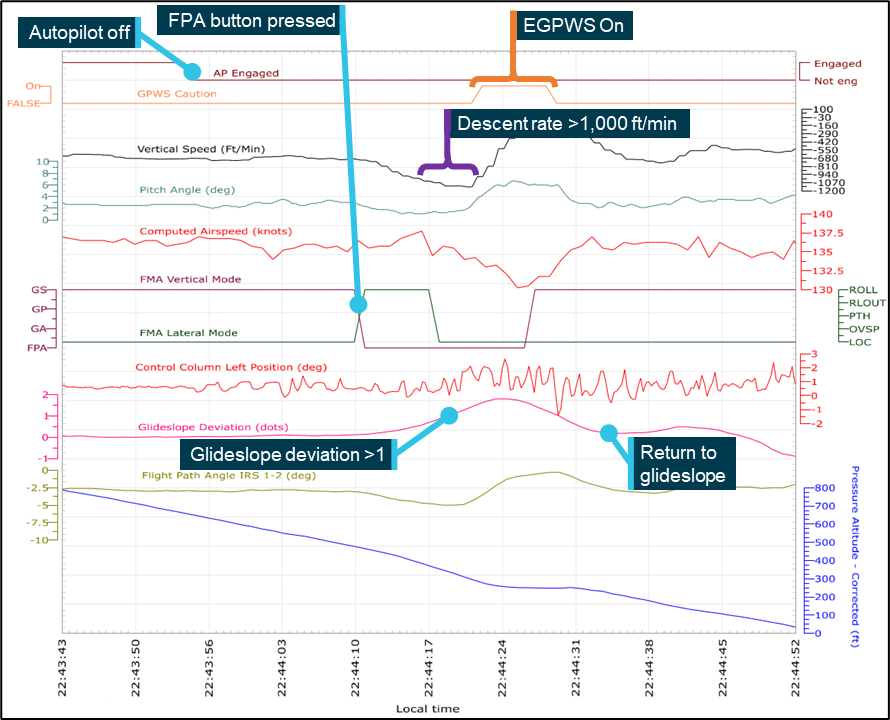Click the Autopilot off callout label
Image resolution: width=890 pixels, height=720 pixels.
point(80,31)
